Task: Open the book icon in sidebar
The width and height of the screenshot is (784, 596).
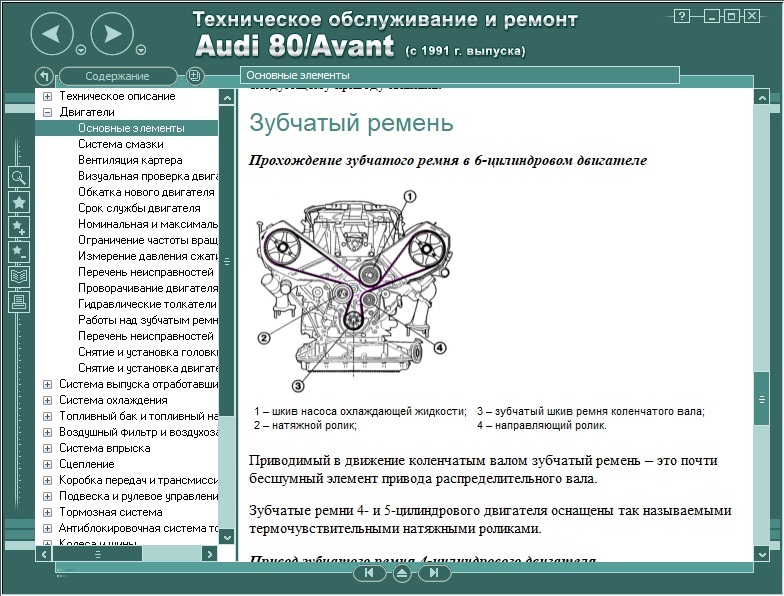Action: pos(19,276)
